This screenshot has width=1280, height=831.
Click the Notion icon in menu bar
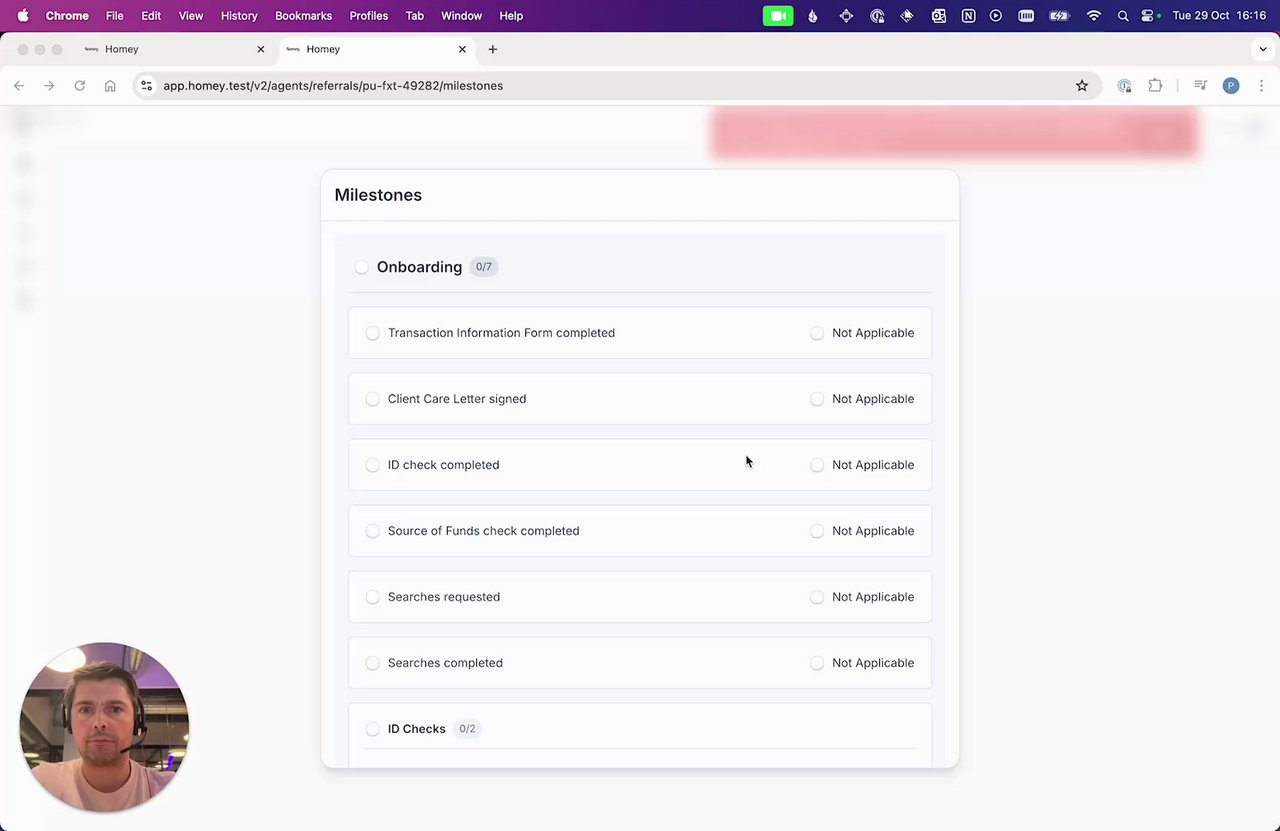tap(968, 16)
